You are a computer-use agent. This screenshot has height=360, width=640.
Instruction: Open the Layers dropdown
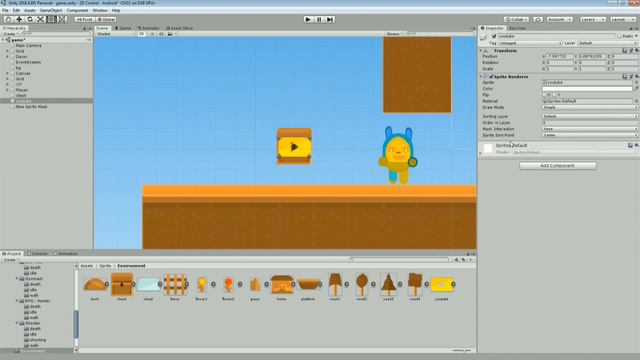[592, 19]
